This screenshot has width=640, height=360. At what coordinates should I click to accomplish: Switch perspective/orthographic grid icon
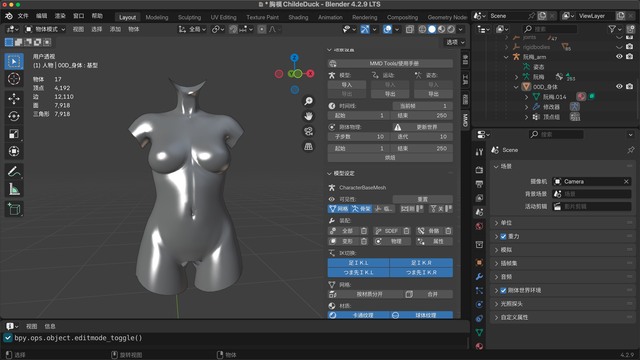coord(309,146)
